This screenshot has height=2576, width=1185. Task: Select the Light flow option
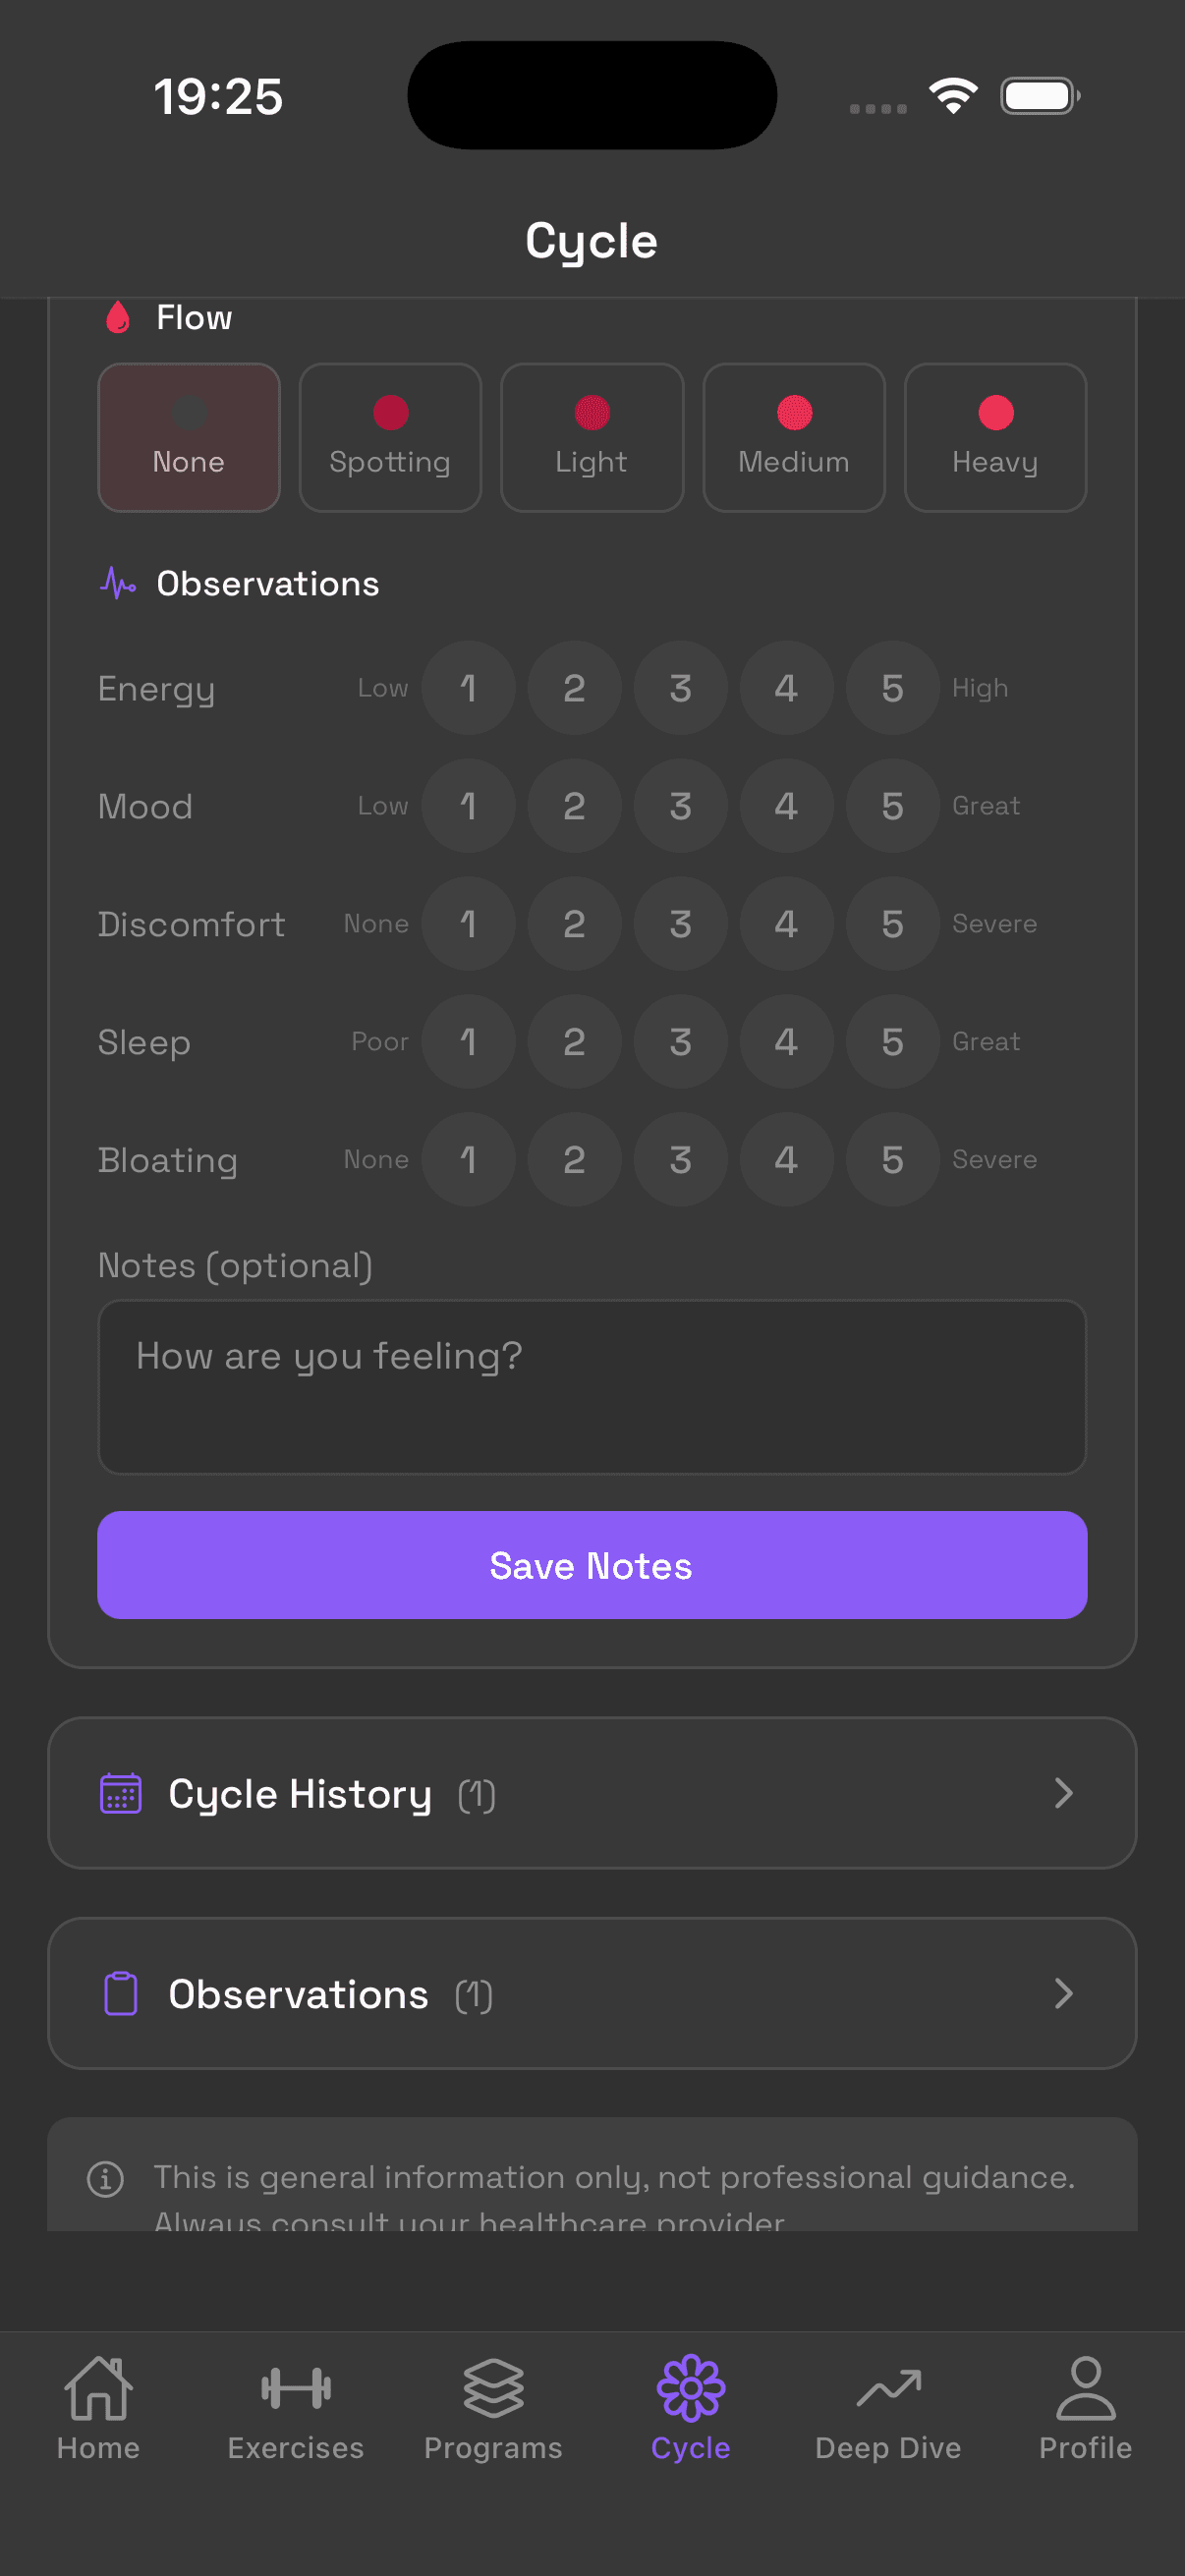592,437
